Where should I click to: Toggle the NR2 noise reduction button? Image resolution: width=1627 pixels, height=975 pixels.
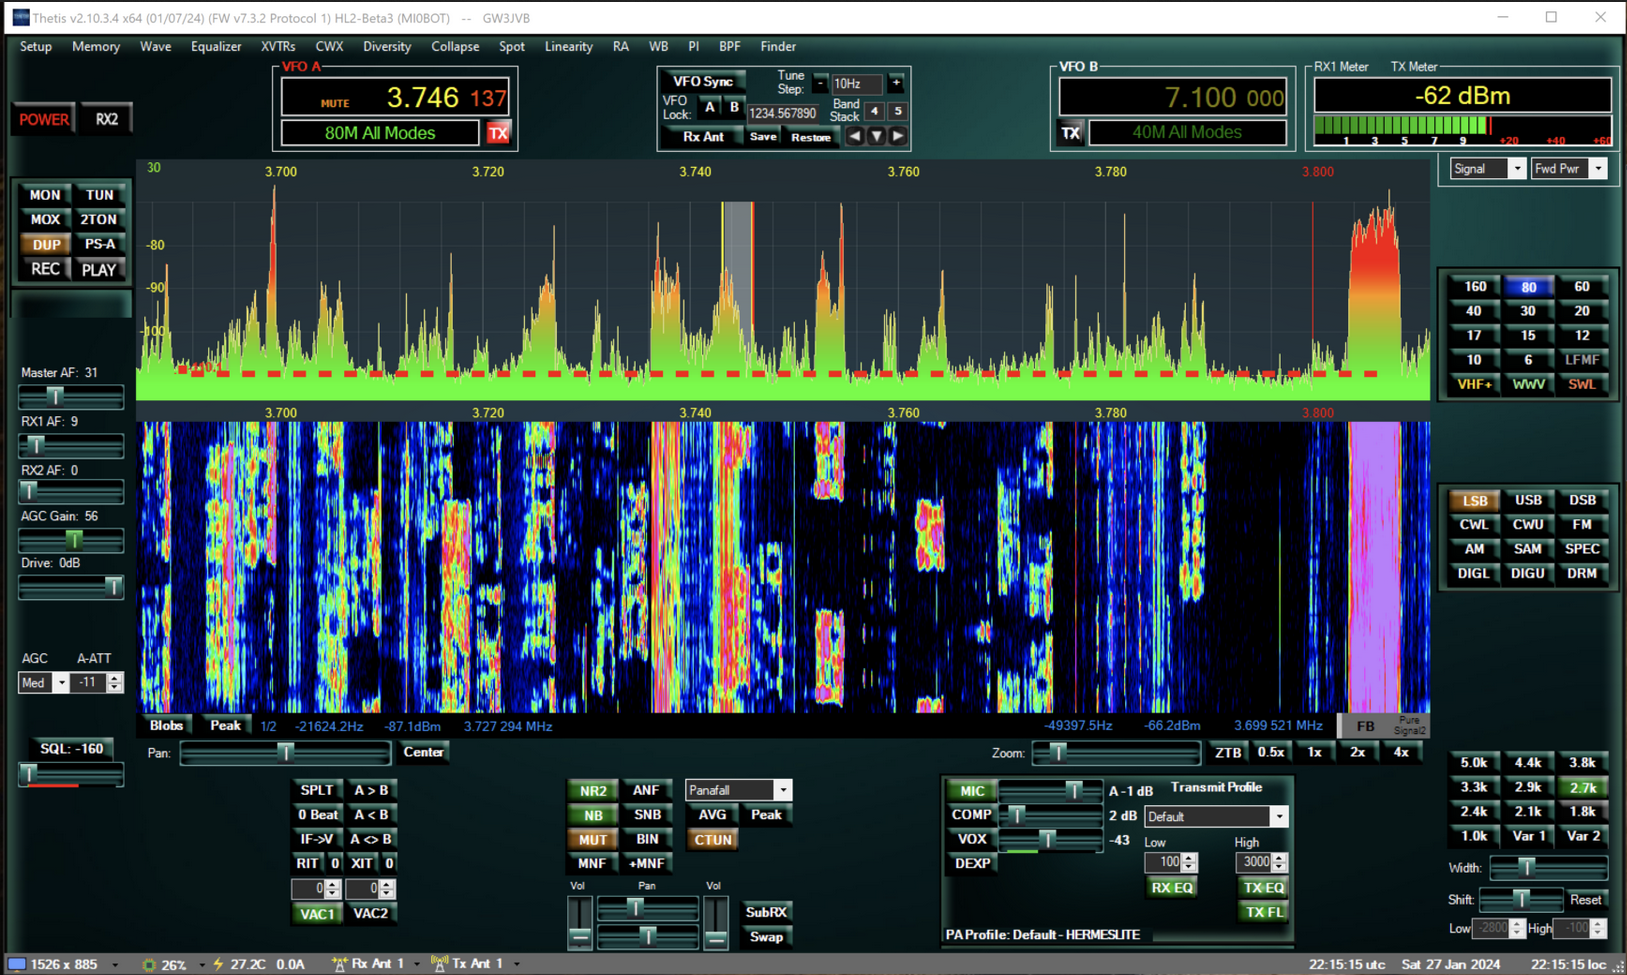592,790
